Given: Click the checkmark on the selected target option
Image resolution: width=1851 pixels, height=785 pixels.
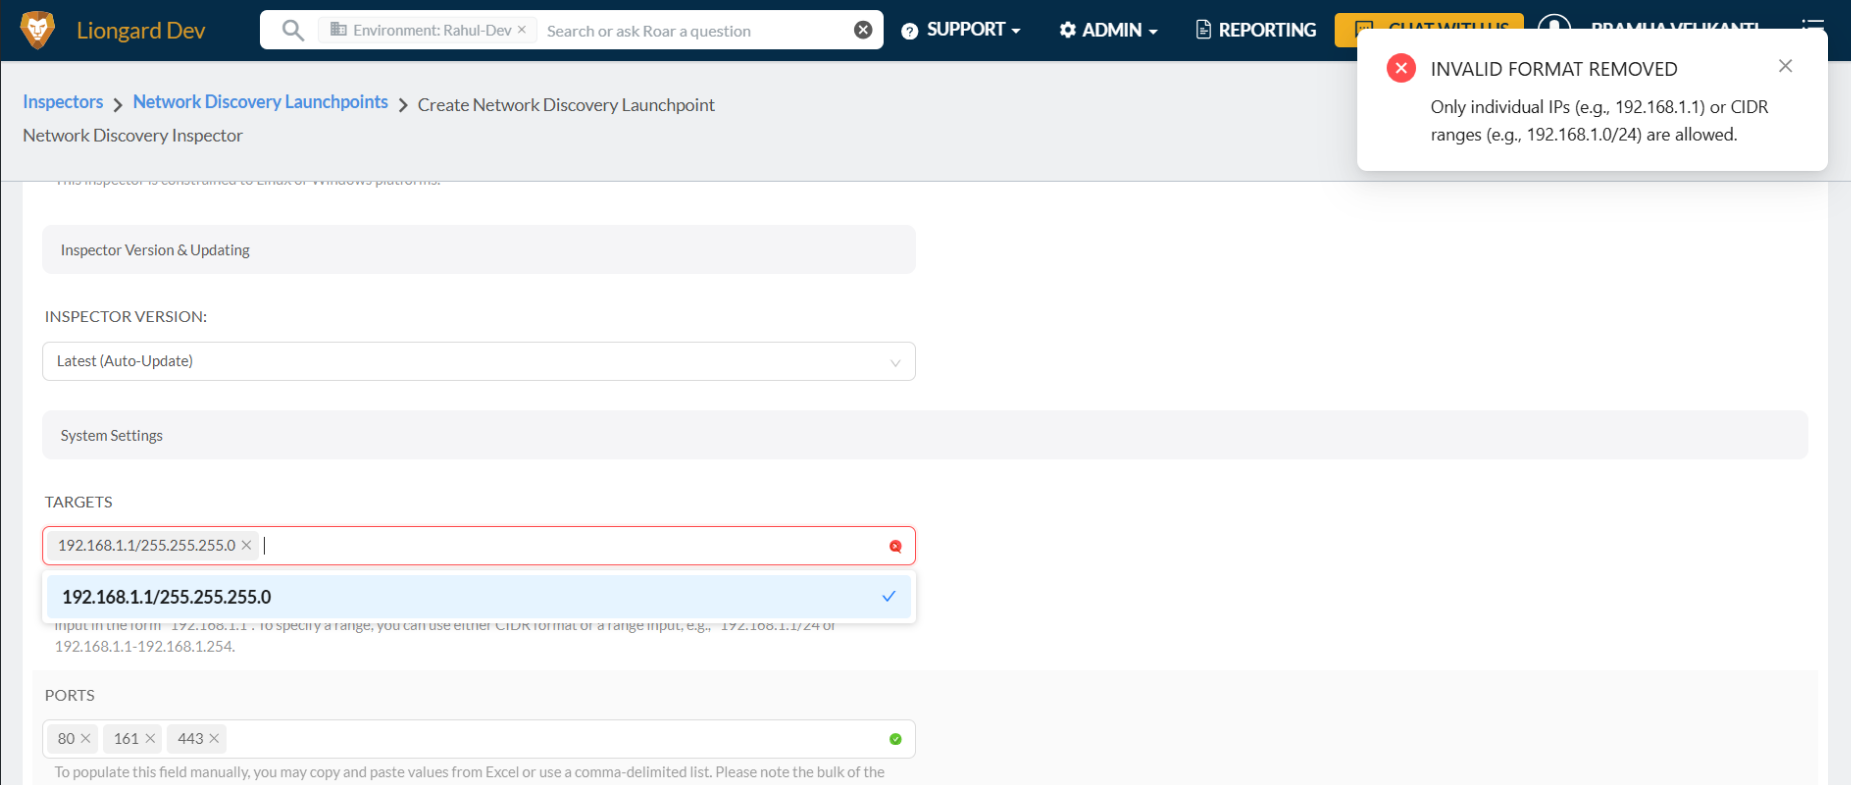Looking at the screenshot, I should [x=888, y=597].
